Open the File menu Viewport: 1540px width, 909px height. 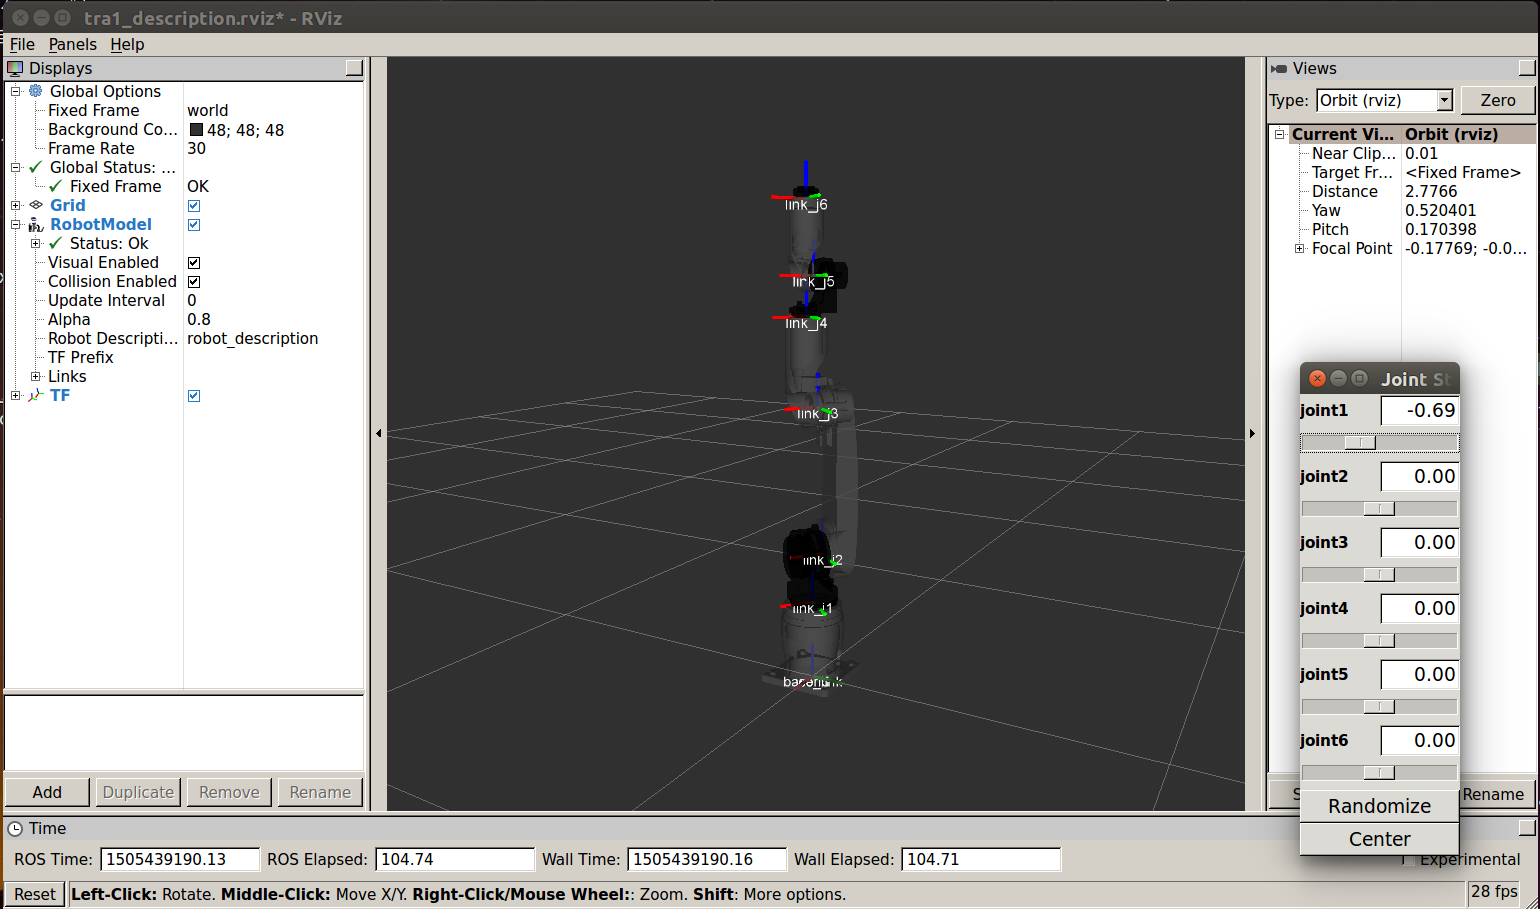(22, 44)
